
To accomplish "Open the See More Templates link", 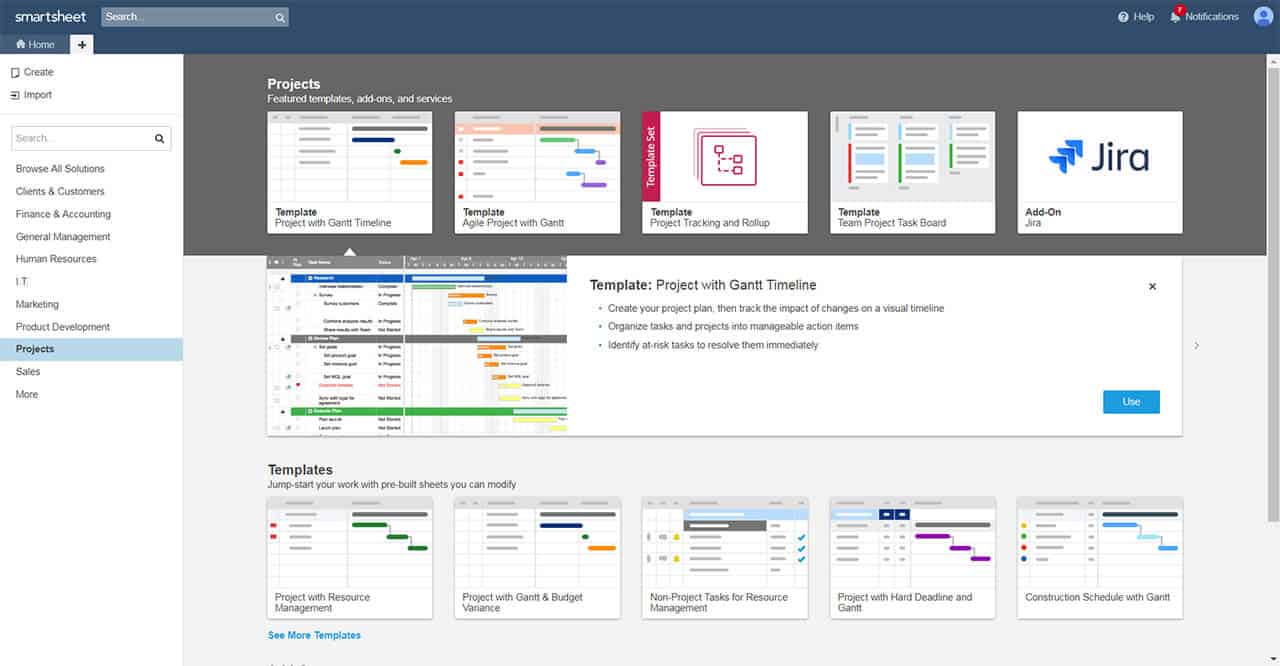I will [x=314, y=635].
